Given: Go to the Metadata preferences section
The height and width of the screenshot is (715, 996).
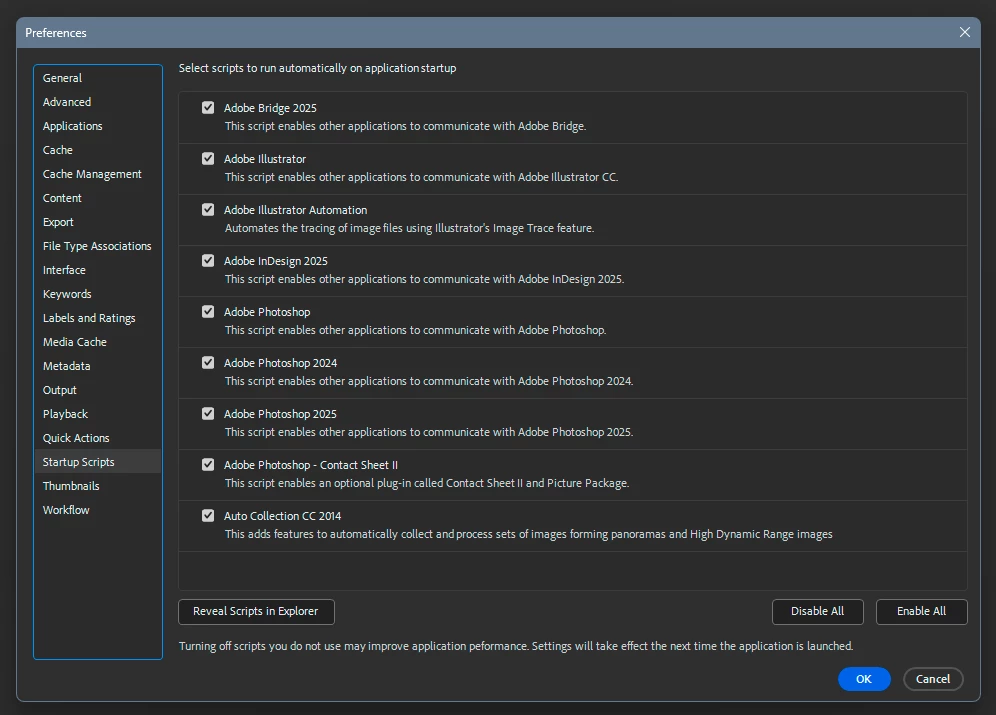Looking at the screenshot, I should pos(98,366).
